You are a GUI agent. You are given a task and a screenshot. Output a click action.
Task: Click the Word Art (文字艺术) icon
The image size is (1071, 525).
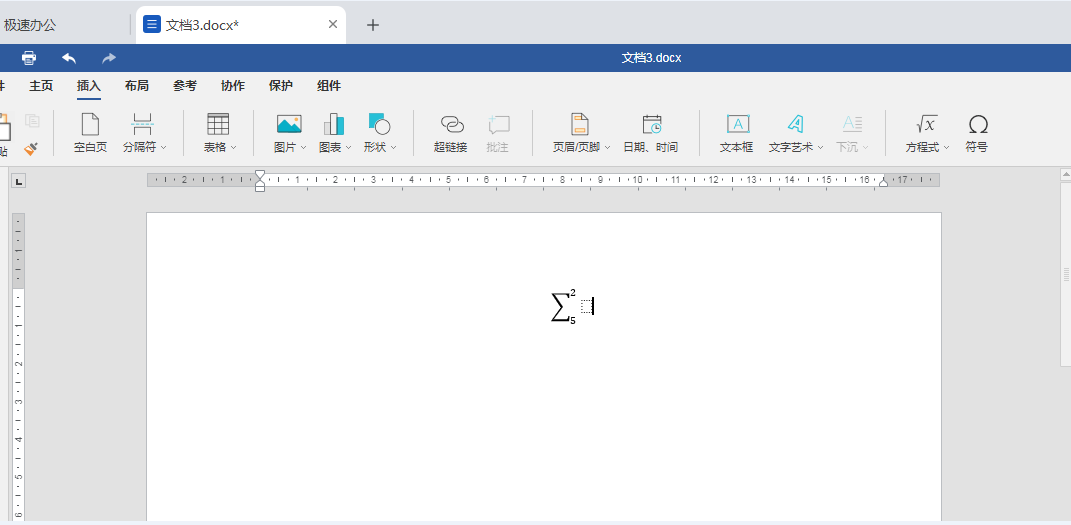coord(794,124)
